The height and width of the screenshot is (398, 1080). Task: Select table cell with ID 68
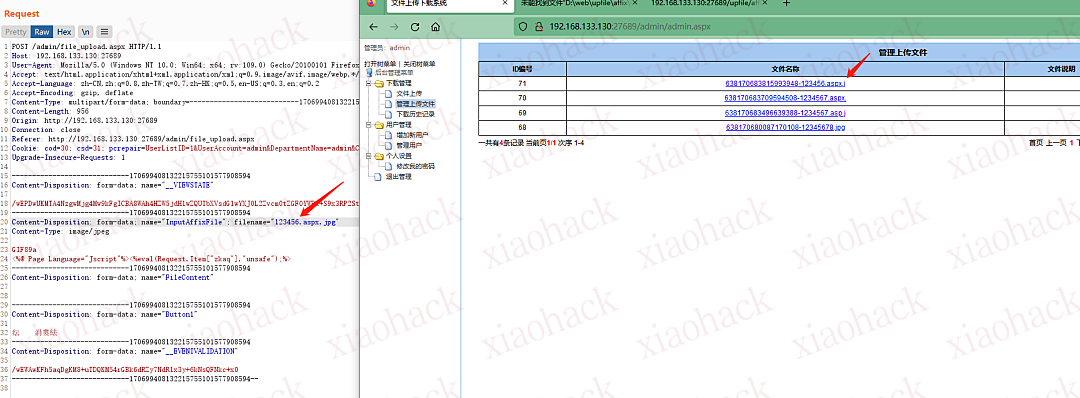coord(522,127)
